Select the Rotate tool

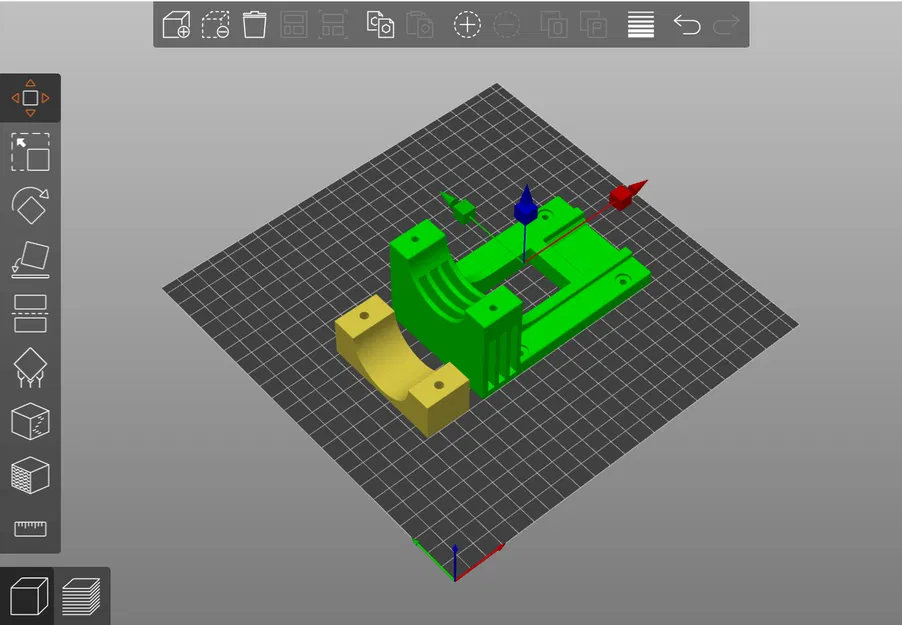(30, 205)
